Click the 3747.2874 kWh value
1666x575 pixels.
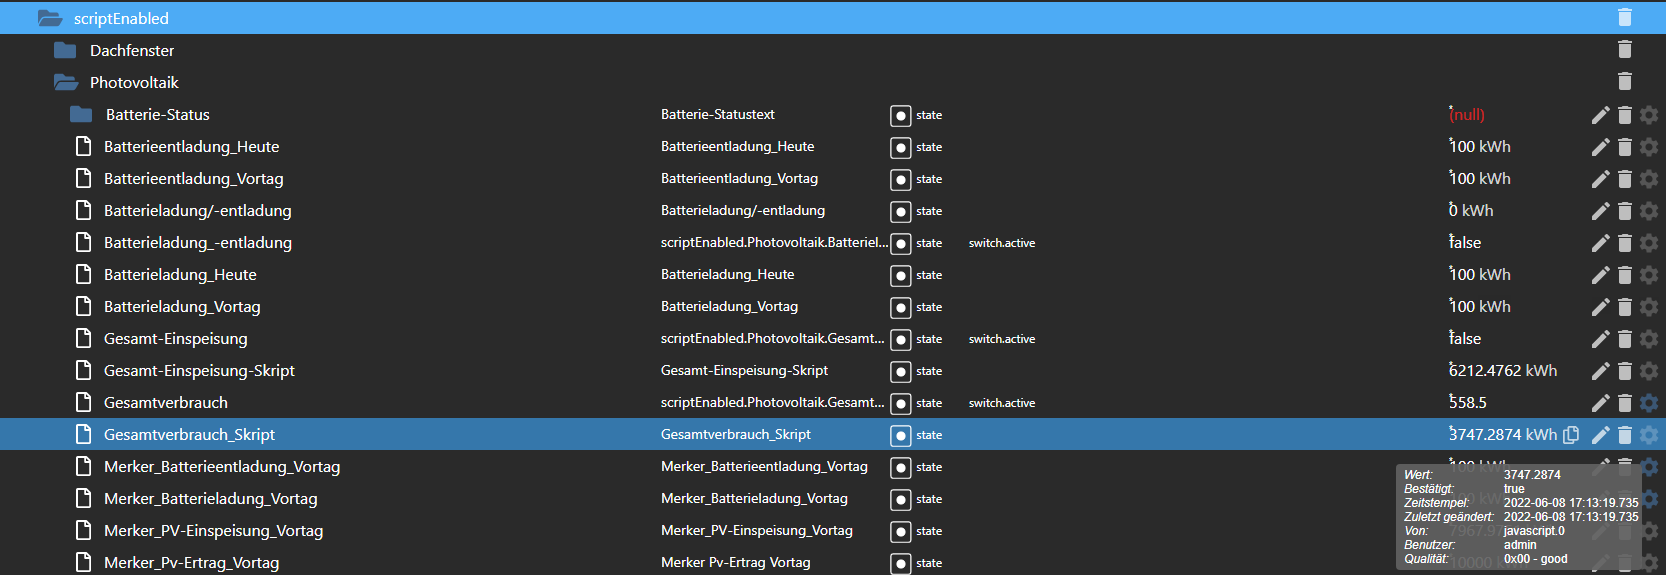1503,434
